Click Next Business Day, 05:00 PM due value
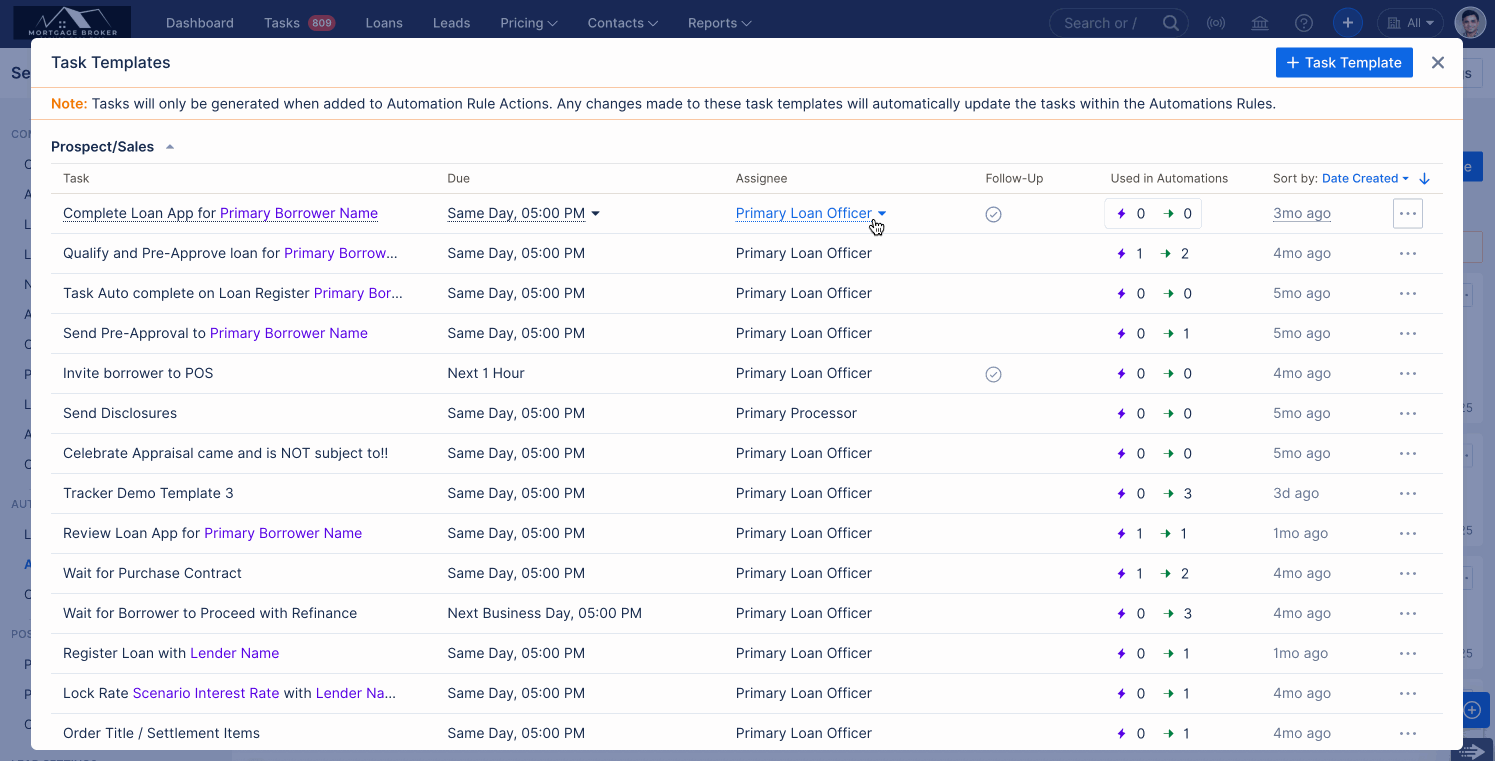The height and width of the screenshot is (761, 1495). [x=545, y=613]
